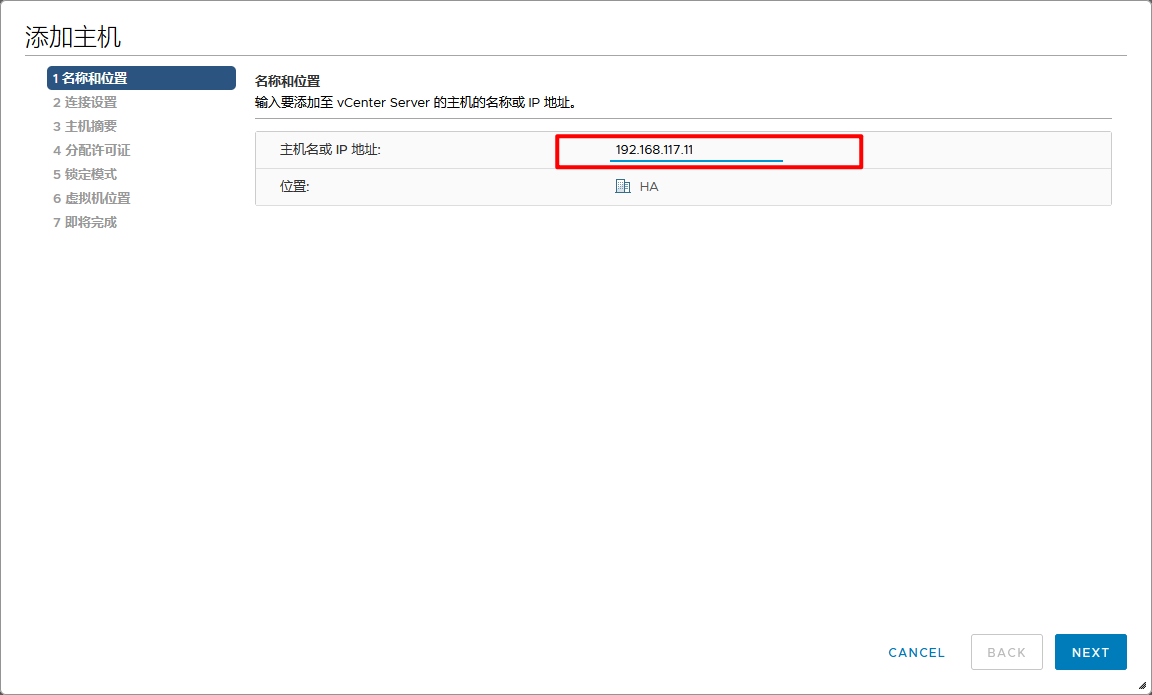Focus the host name or IP input field
Screen dimensions: 1152x695
pos(740,150)
